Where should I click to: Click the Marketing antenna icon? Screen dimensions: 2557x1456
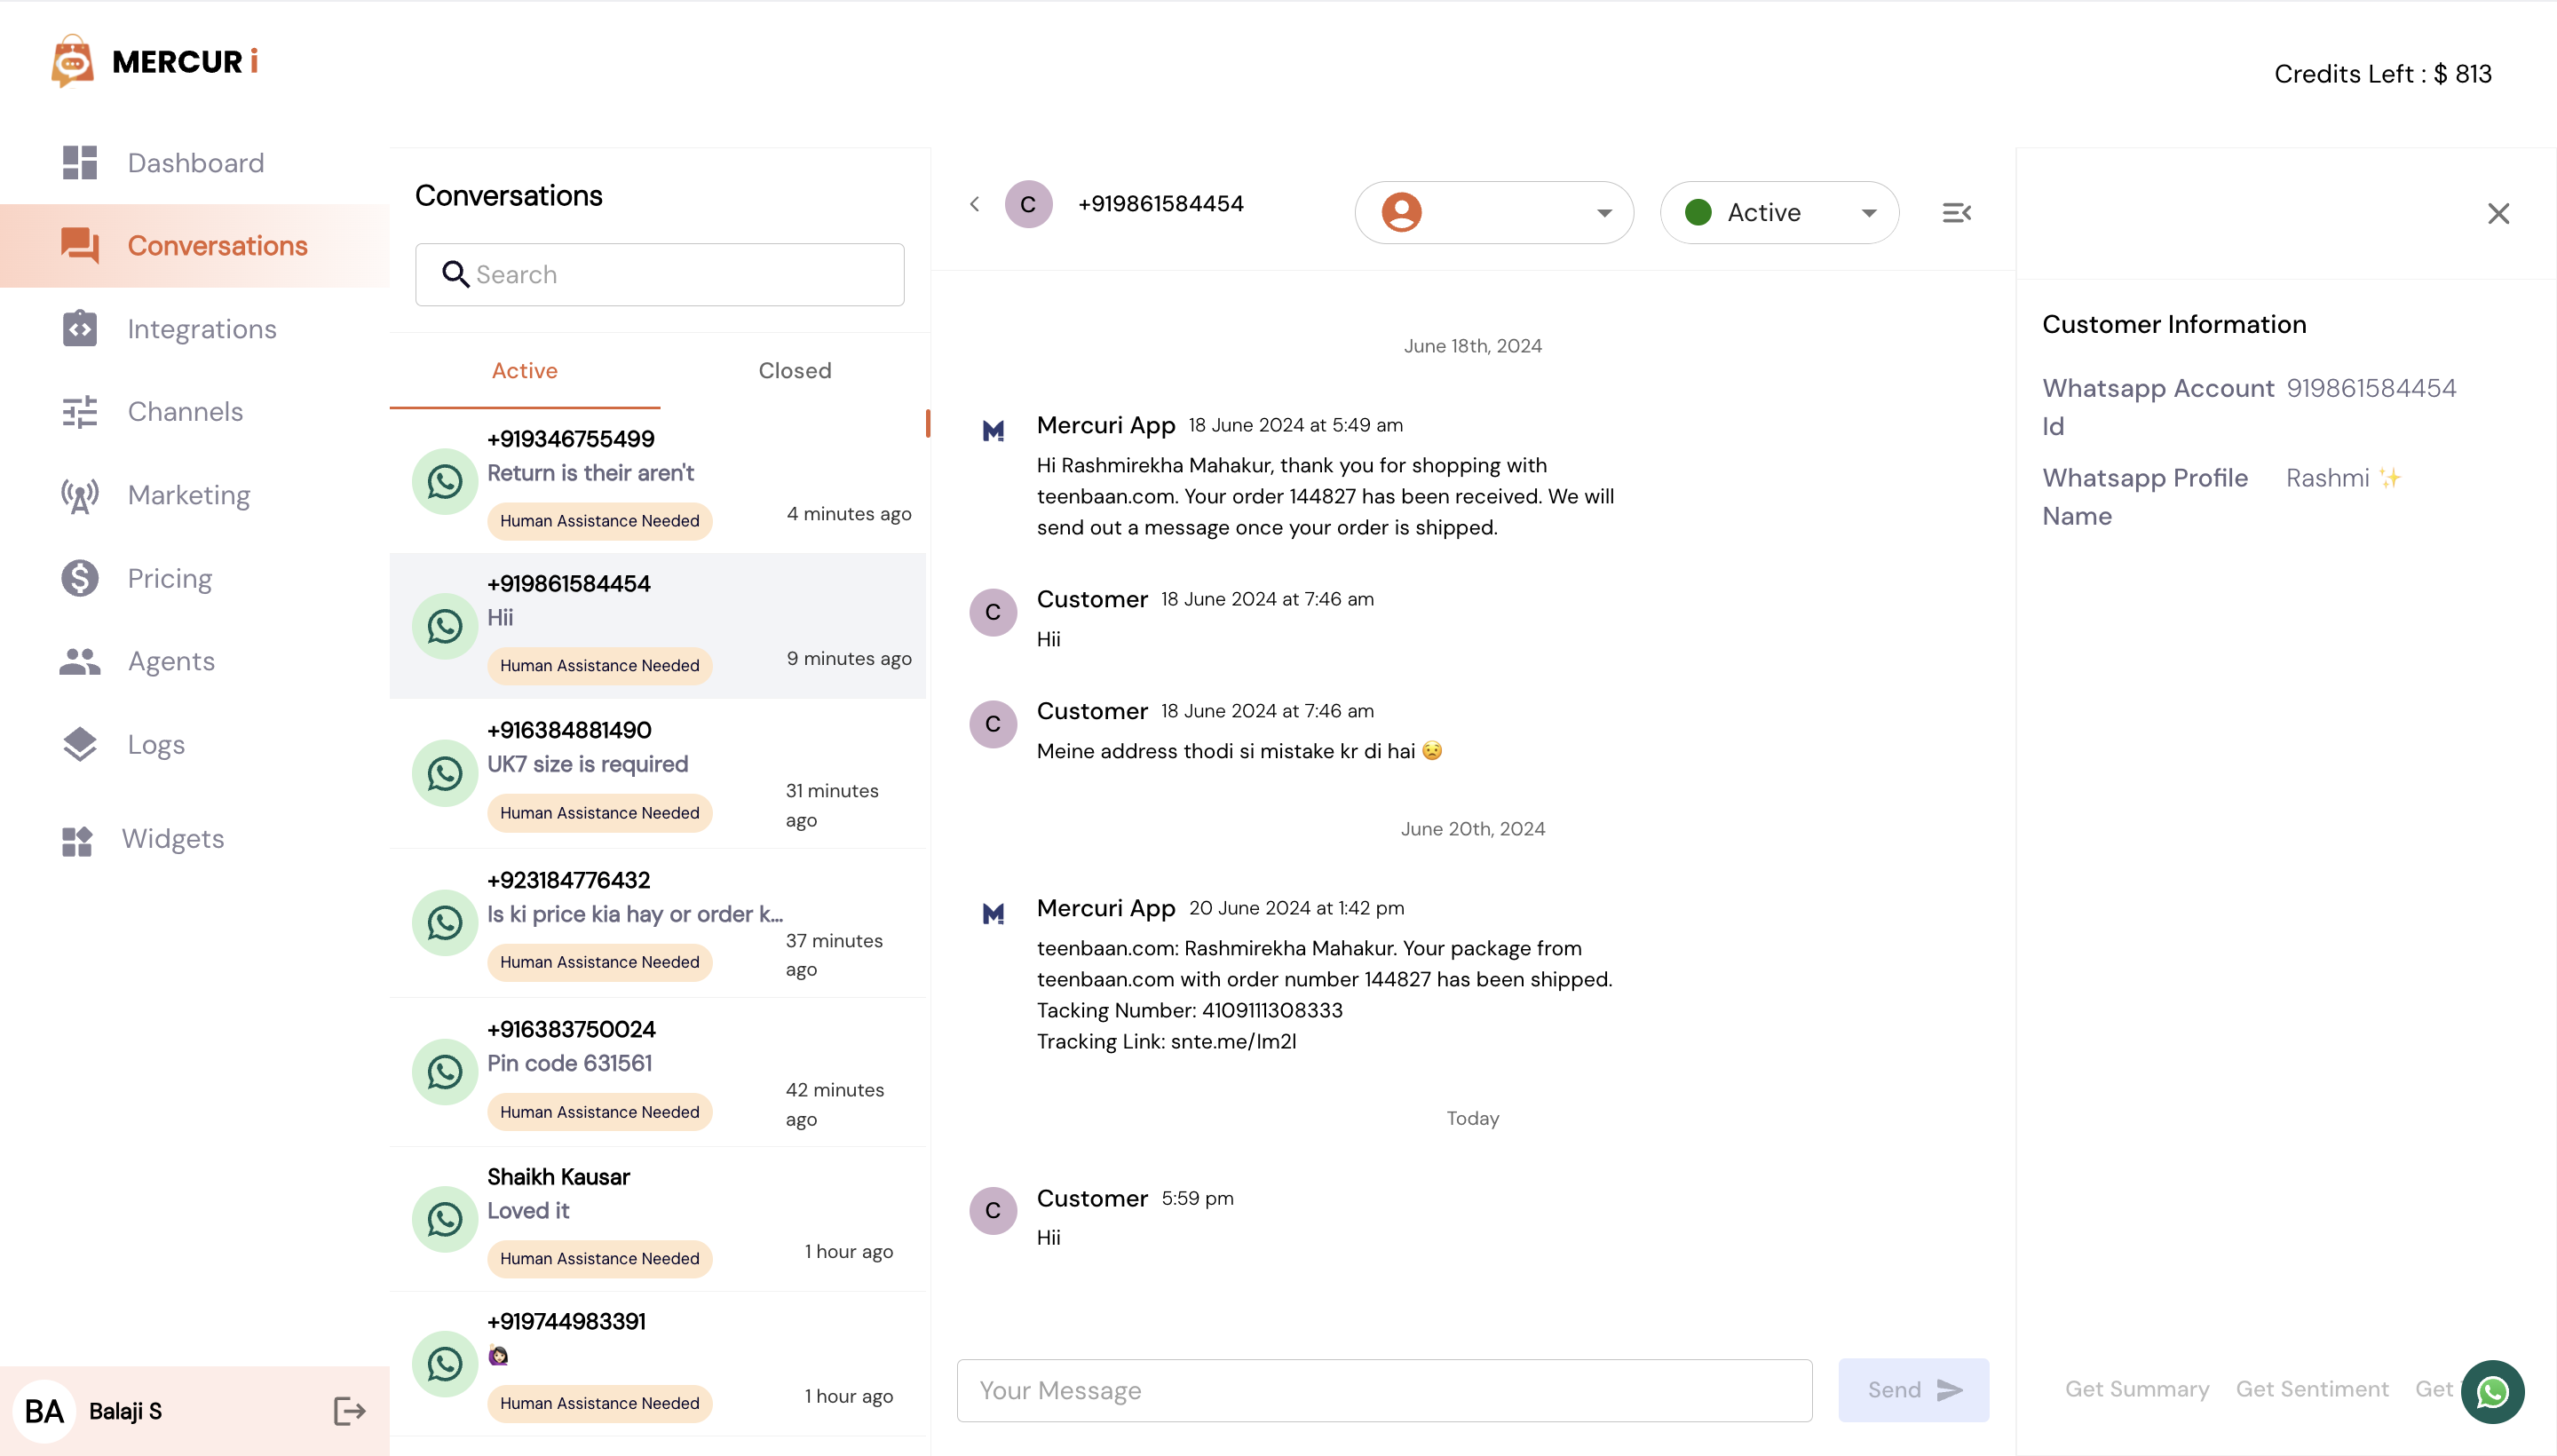tap(79, 495)
